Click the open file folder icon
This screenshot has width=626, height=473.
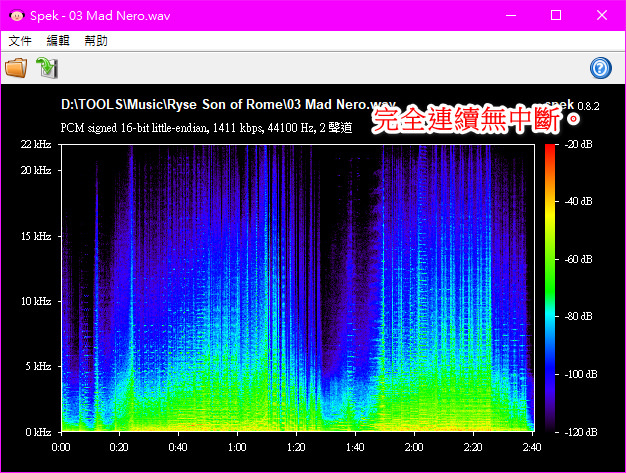[16, 68]
